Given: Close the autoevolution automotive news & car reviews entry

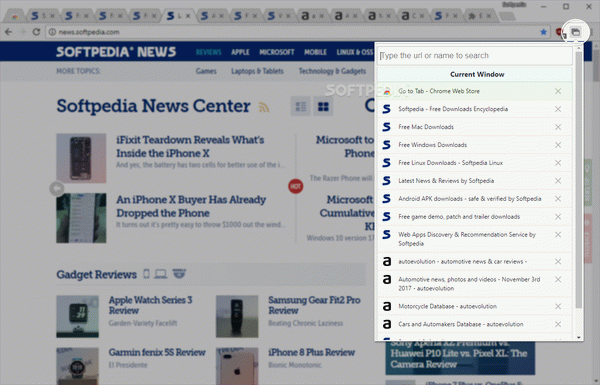Looking at the screenshot, I should [558, 261].
